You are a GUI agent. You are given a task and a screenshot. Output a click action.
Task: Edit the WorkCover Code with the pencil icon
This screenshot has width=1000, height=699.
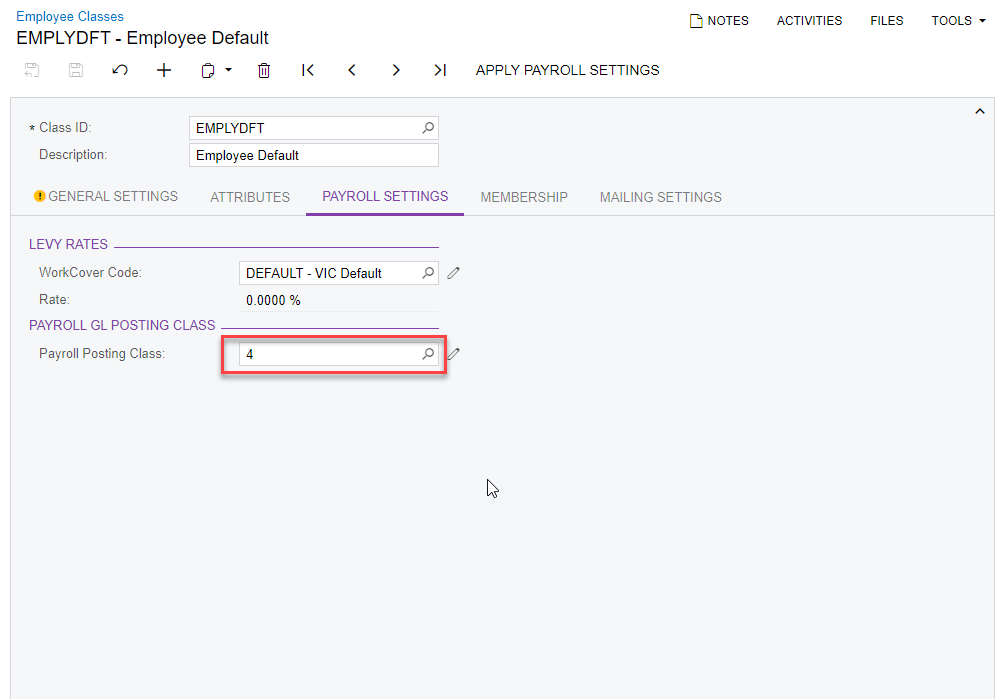pos(453,272)
